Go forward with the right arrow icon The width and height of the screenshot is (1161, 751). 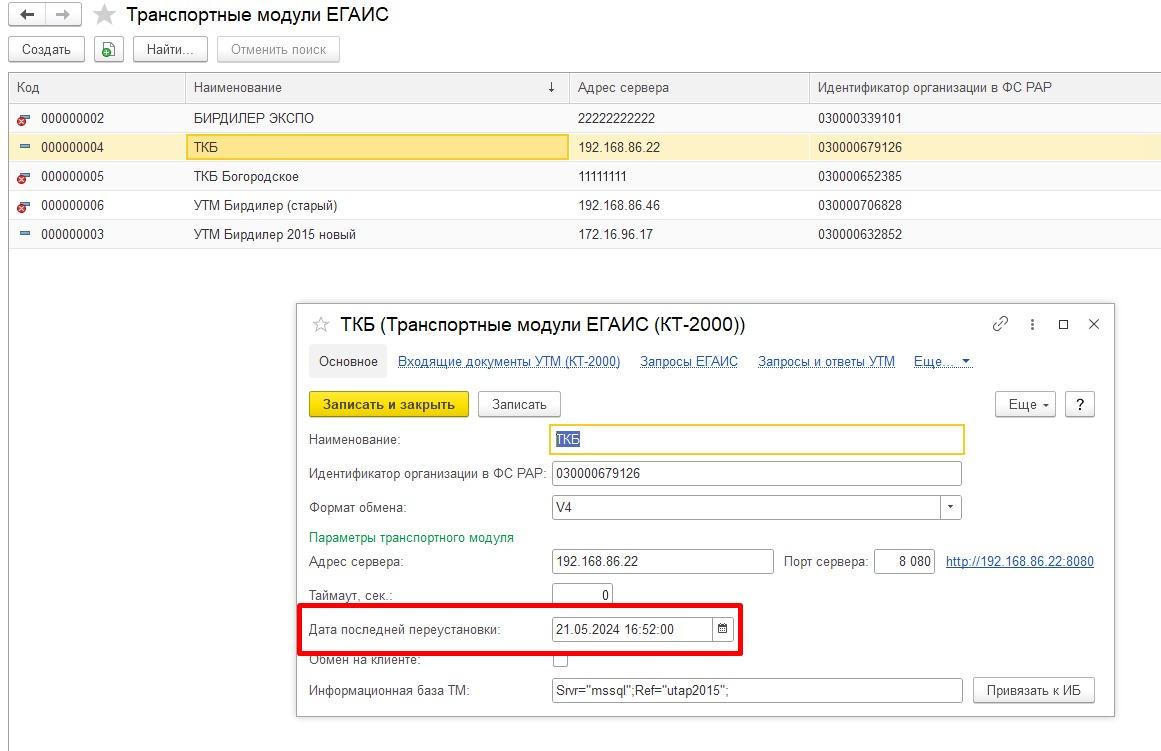63,15
